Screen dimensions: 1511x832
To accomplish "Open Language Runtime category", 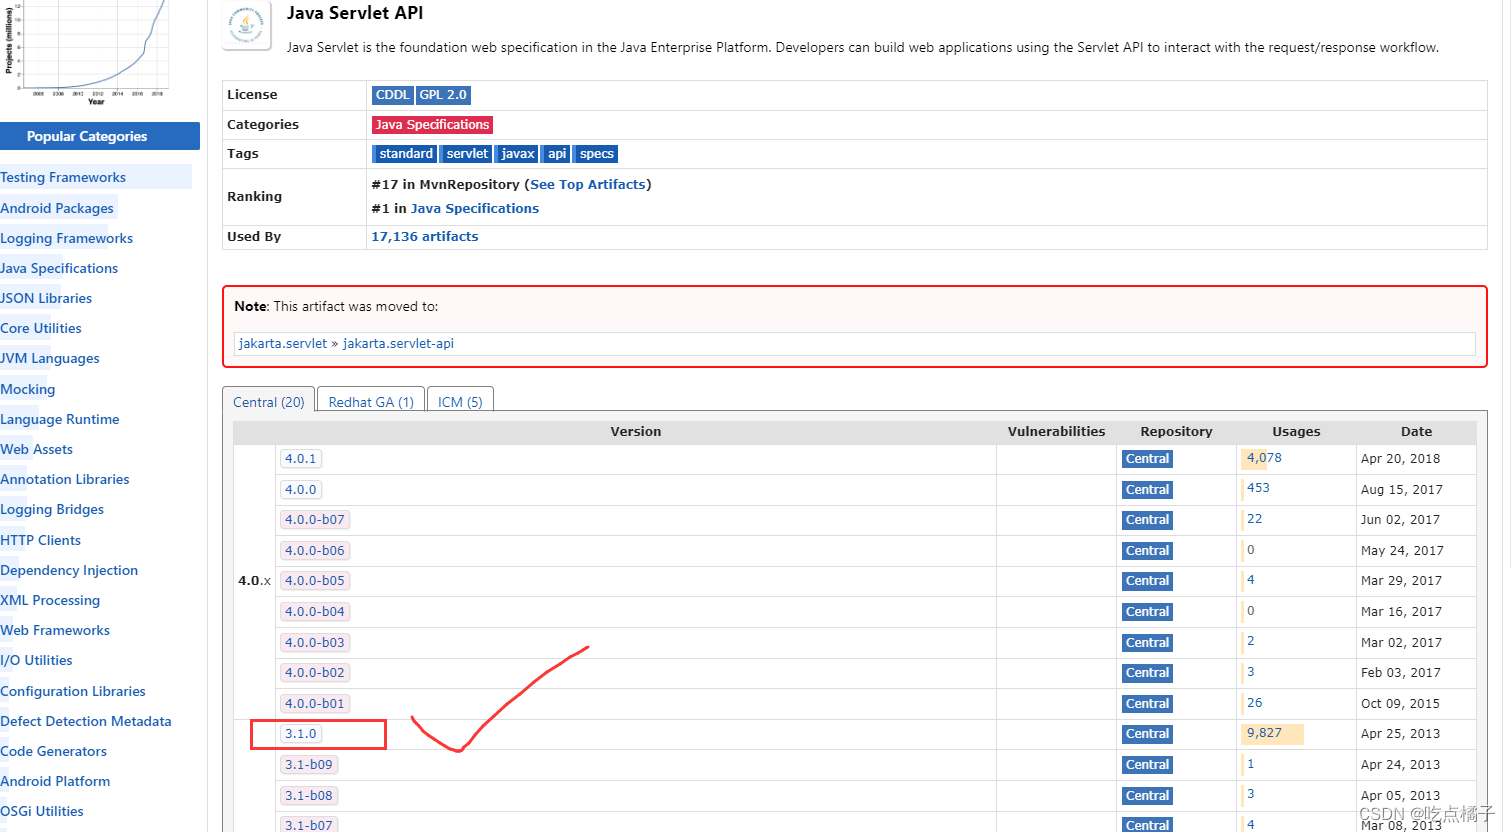I will (60, 419).
